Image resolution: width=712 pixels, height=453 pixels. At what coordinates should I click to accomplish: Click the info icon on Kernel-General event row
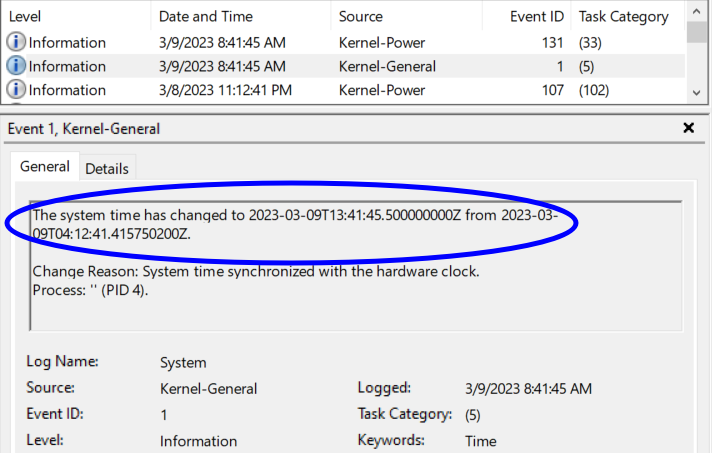tap(16, 66)
